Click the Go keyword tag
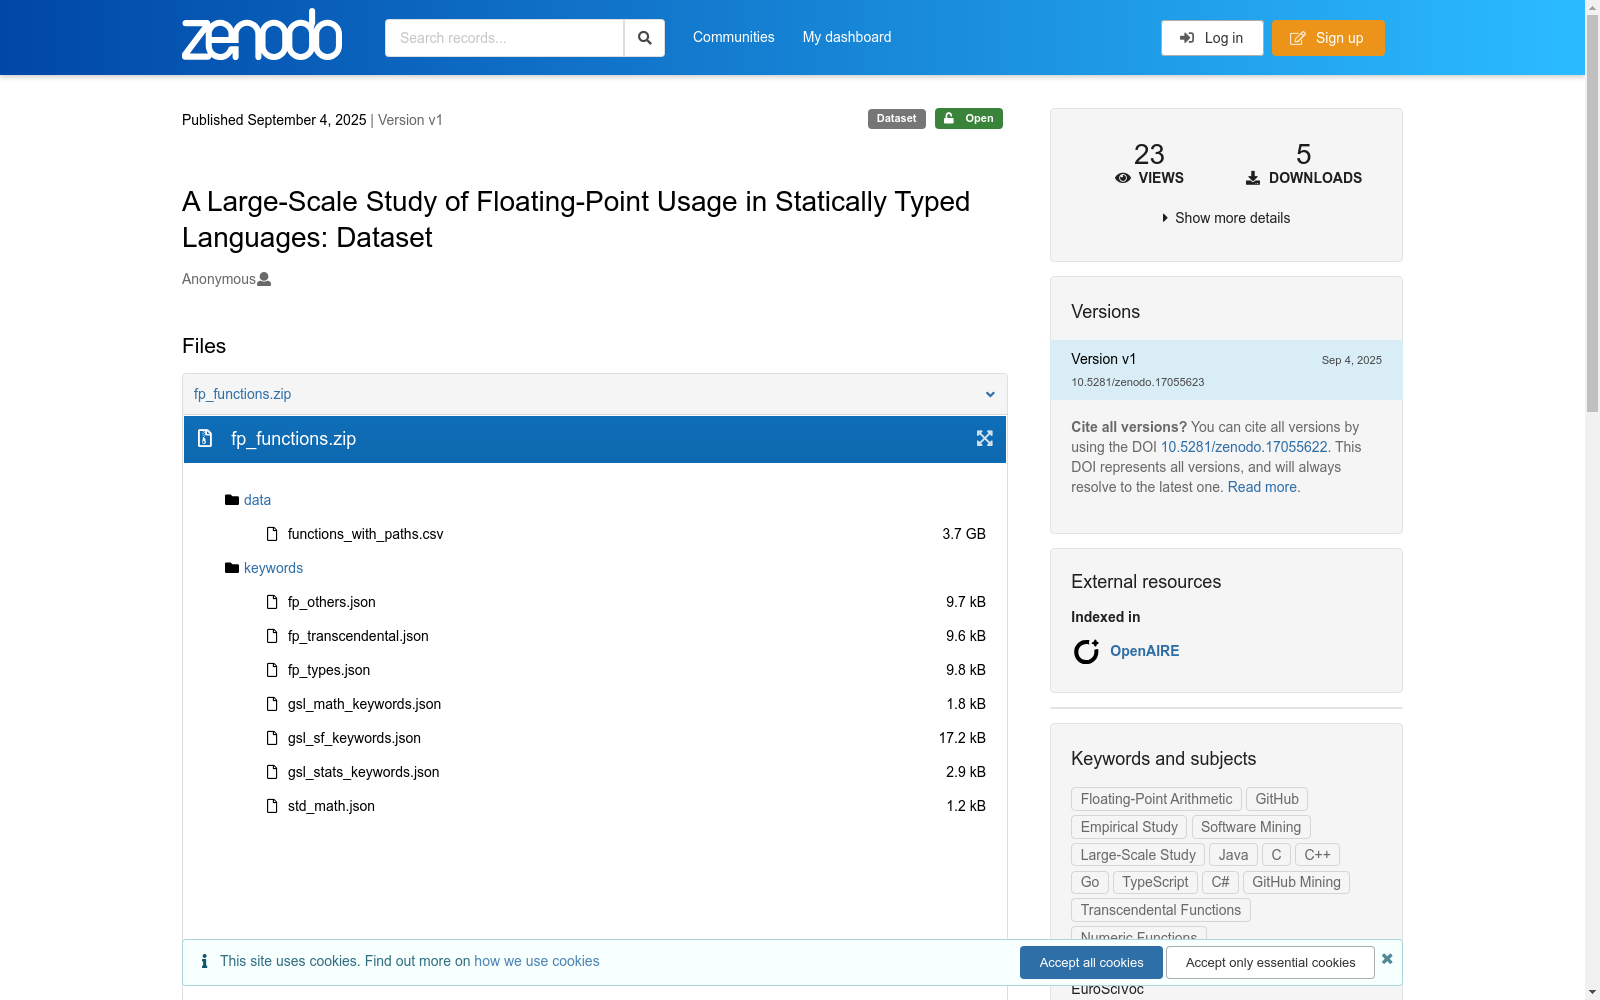The height and width of the screenshot is (1000, 1600). click(x=1090, y=882)
